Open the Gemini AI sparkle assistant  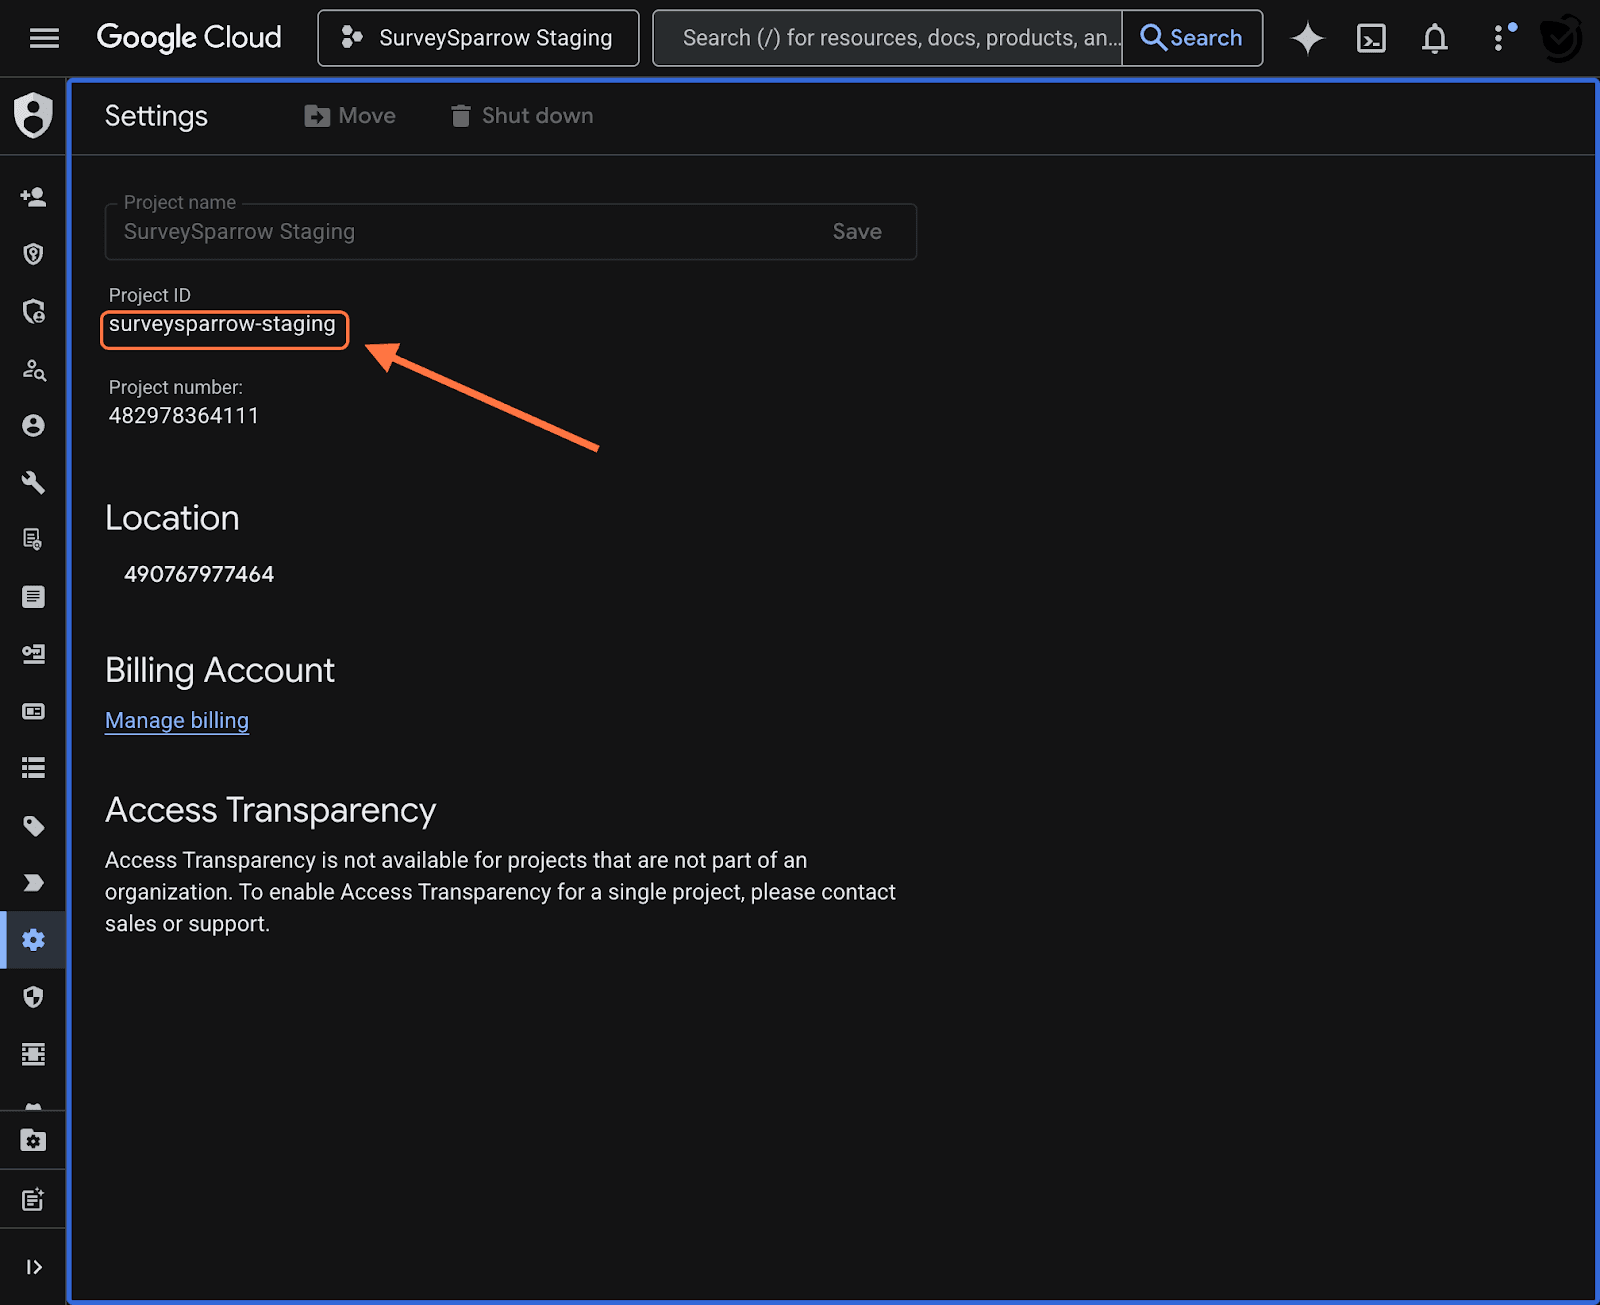1307,38
